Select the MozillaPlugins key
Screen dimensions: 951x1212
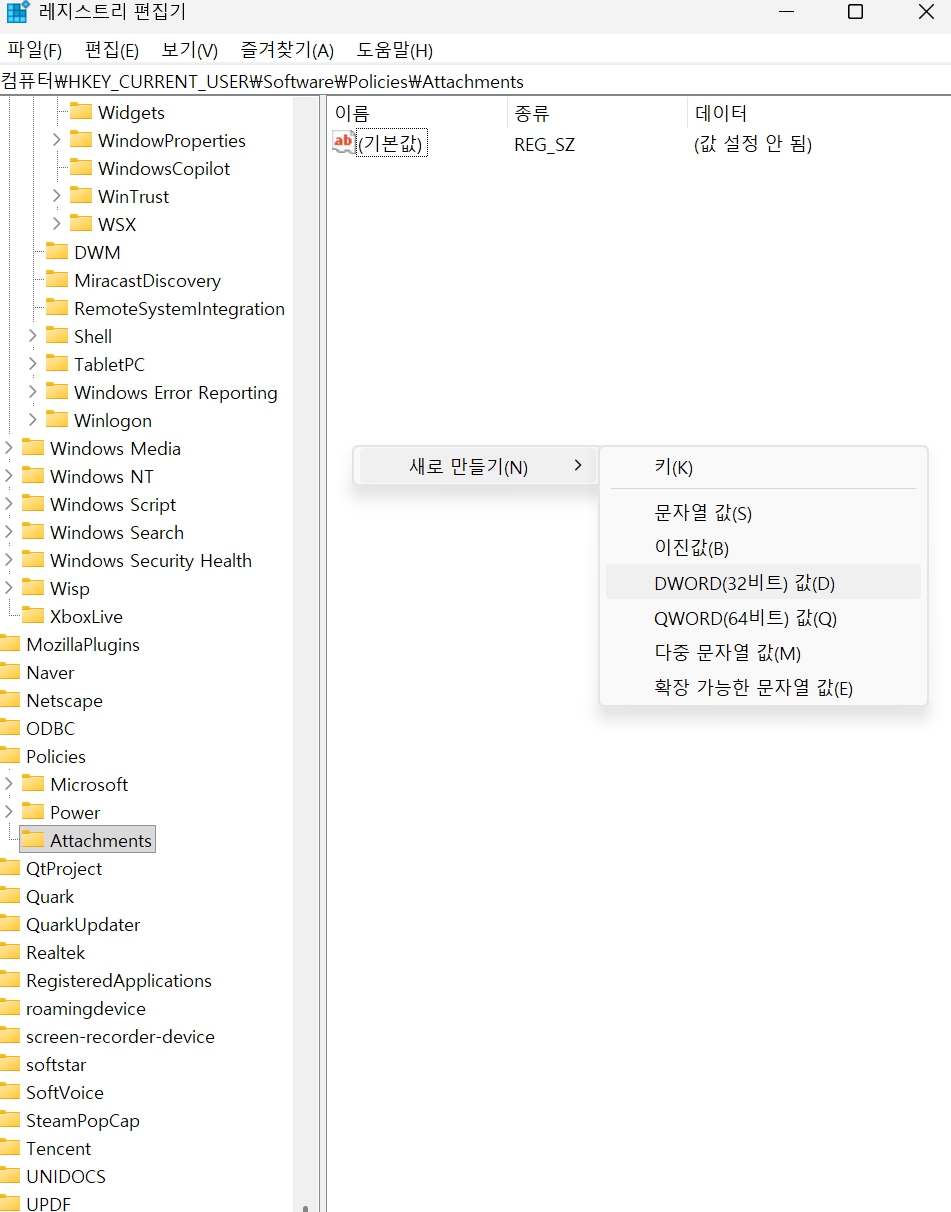pos(82,644)
